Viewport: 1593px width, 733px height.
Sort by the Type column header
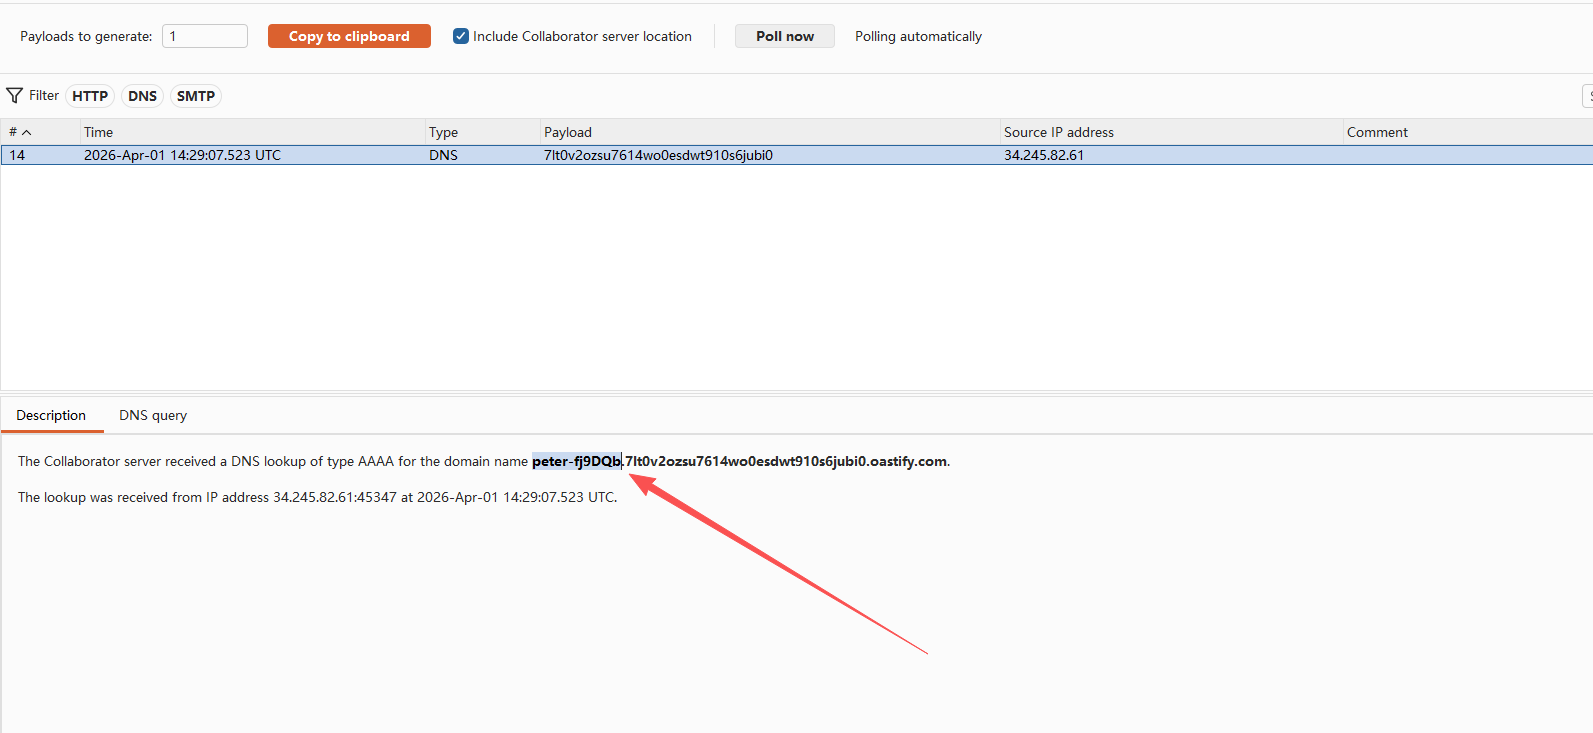tap(443, 132)
